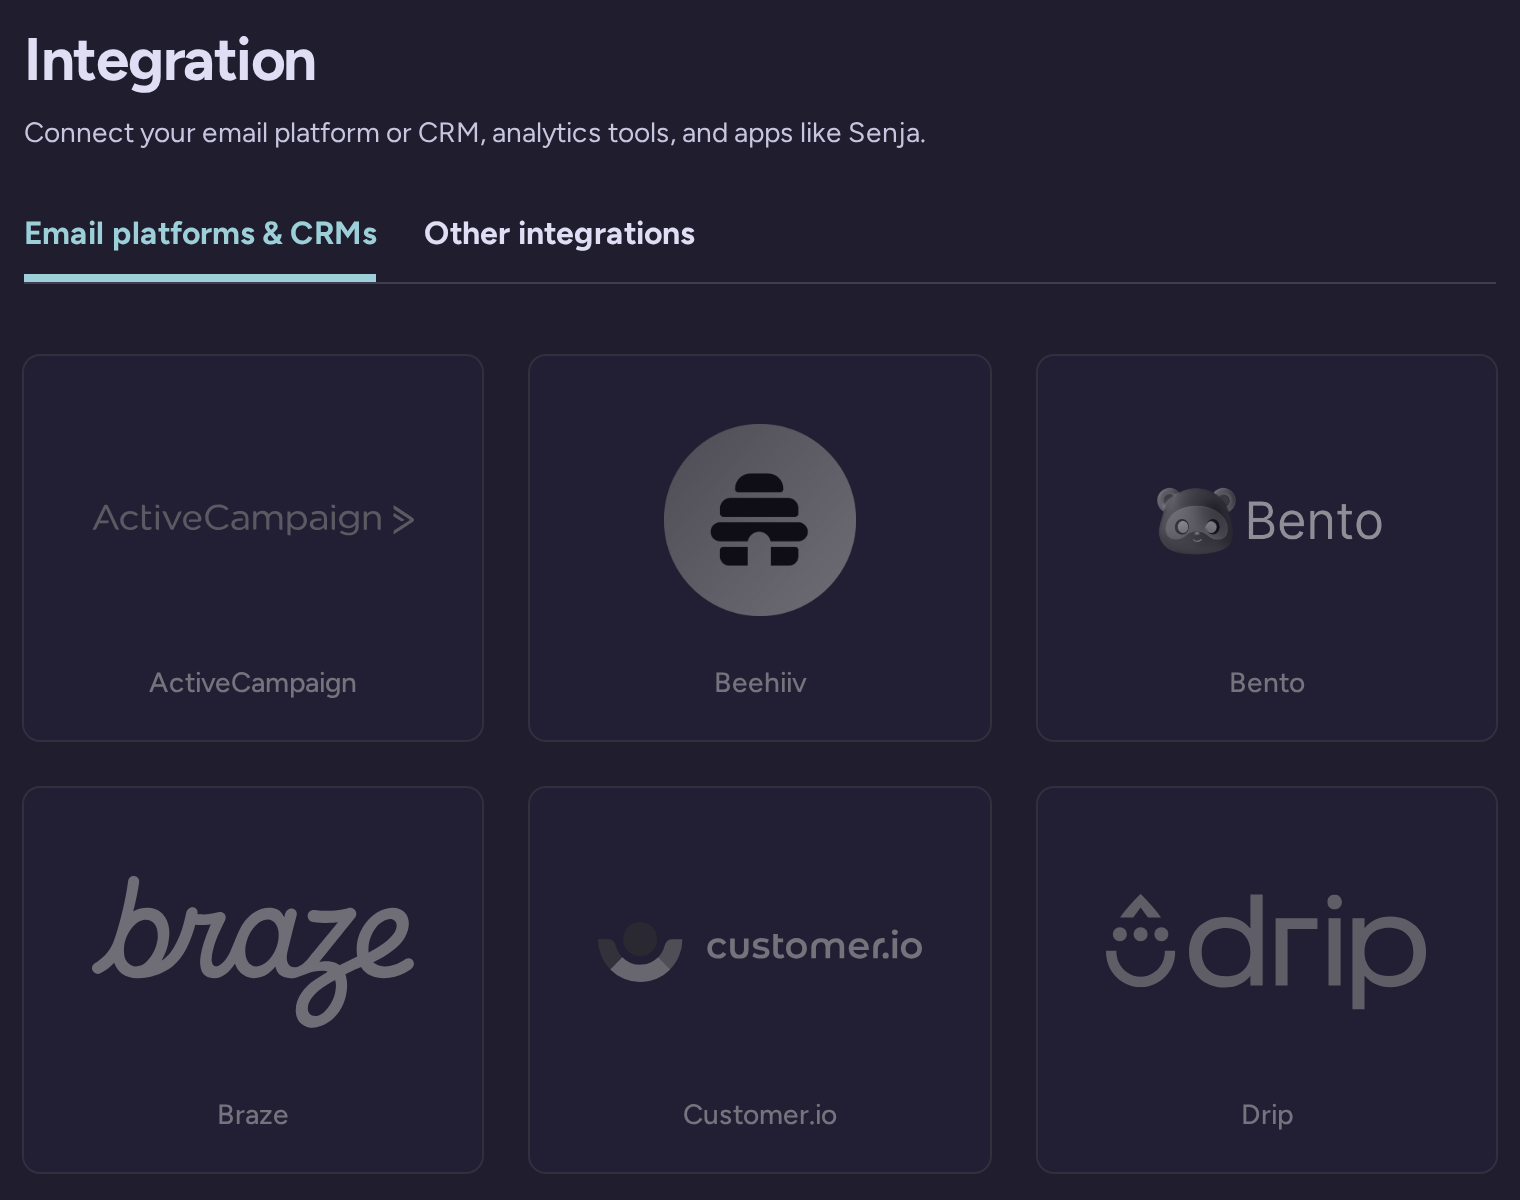The image size is (1520, 1200).
Task: Select the ActiveCampaign card label
Action: click(x=253, y=683)
